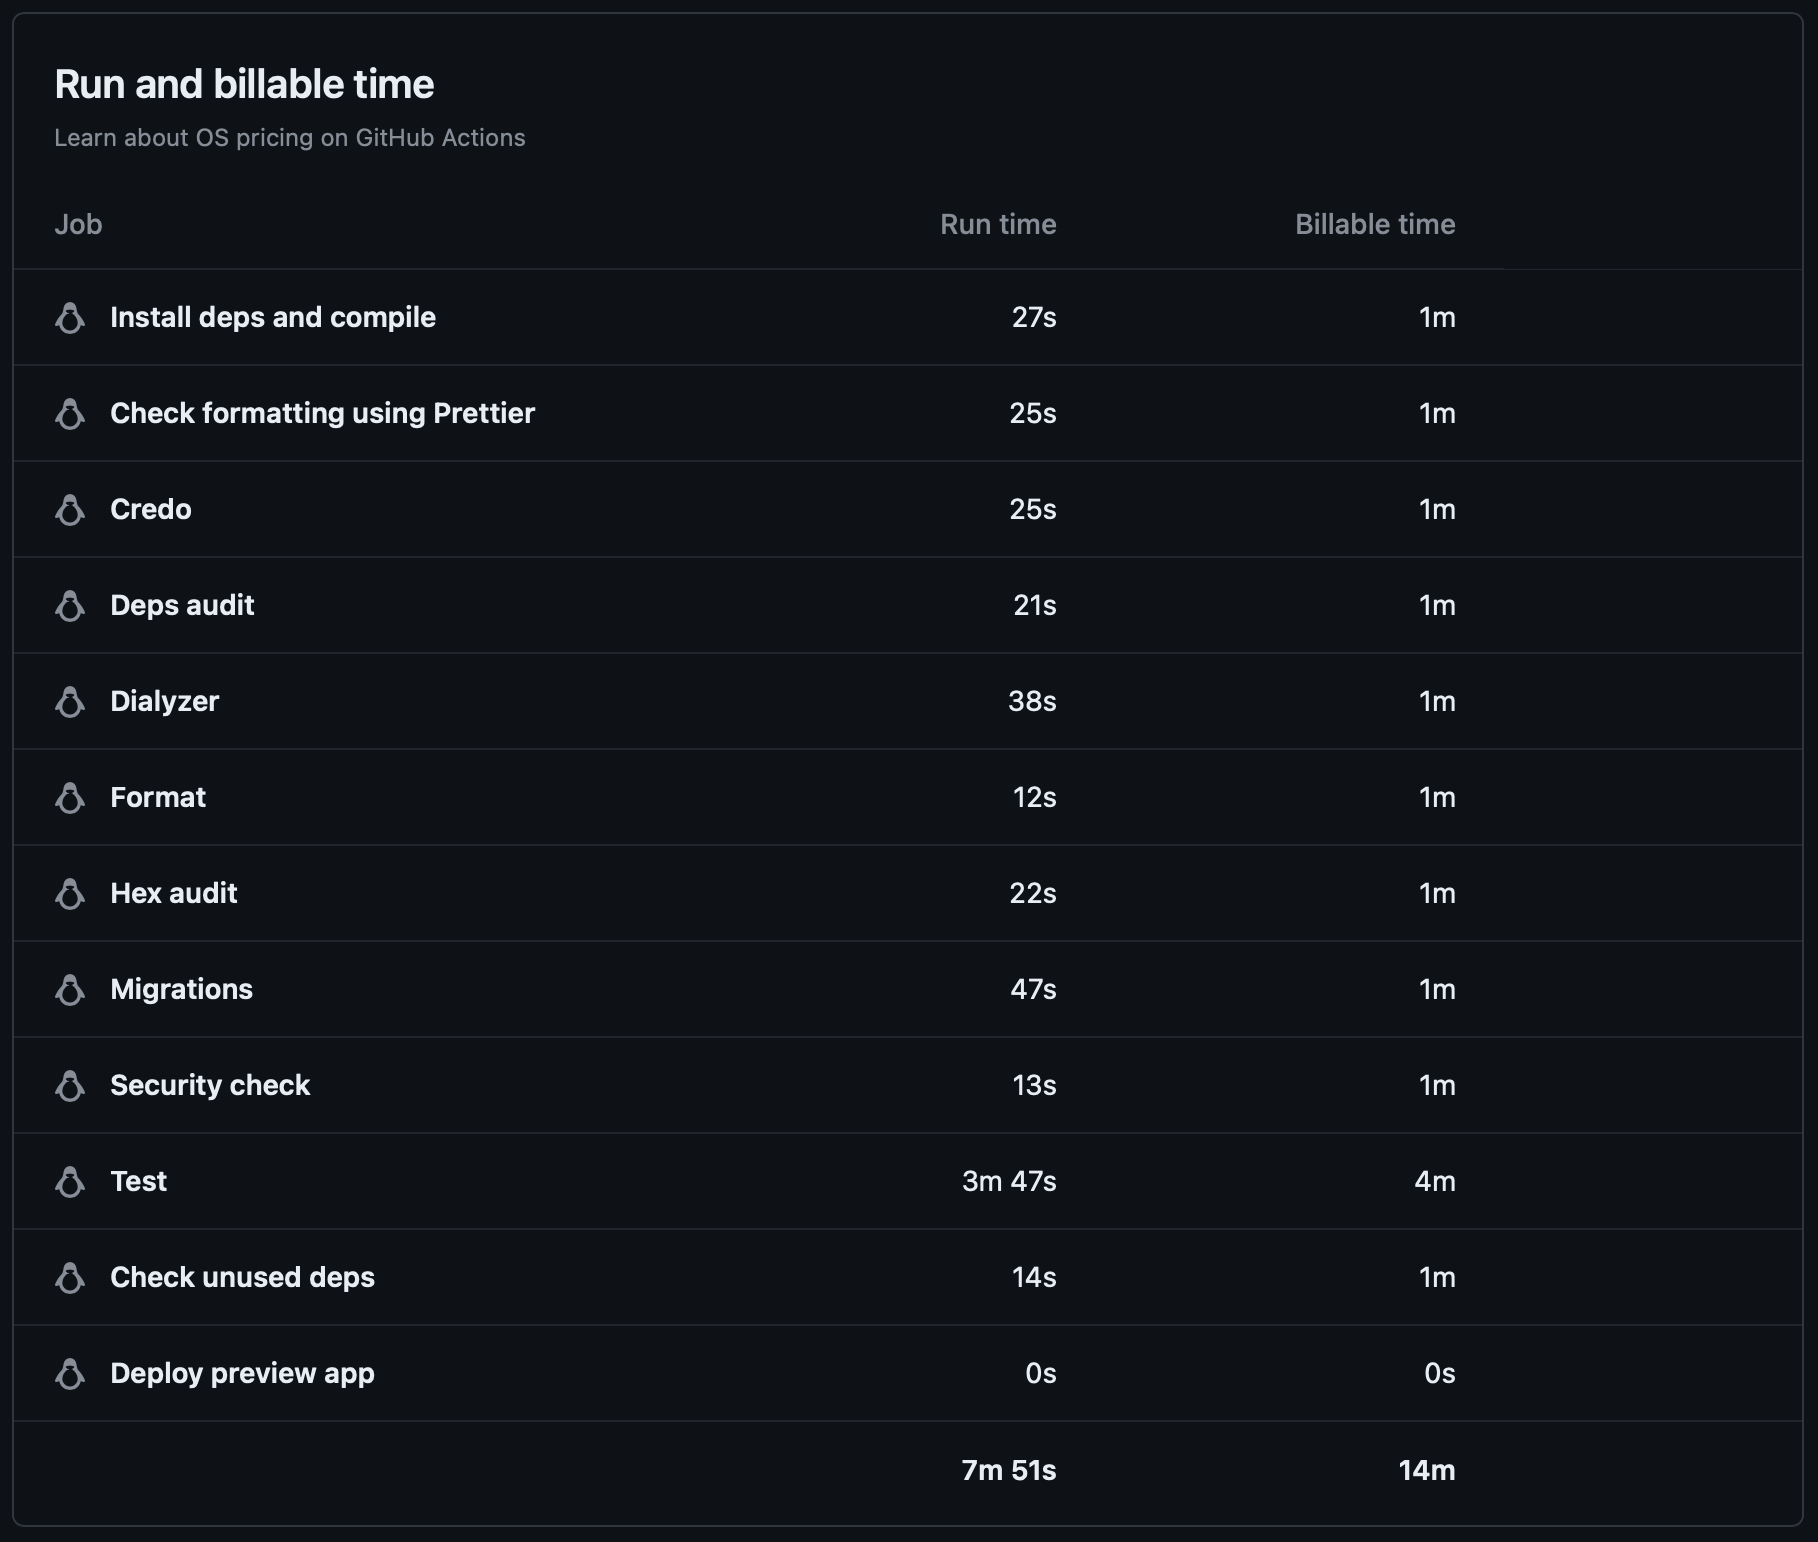Click the Linux icon beside Test job
Viewport: 1818px width, 1542px height.
(x=70, y=1182)
